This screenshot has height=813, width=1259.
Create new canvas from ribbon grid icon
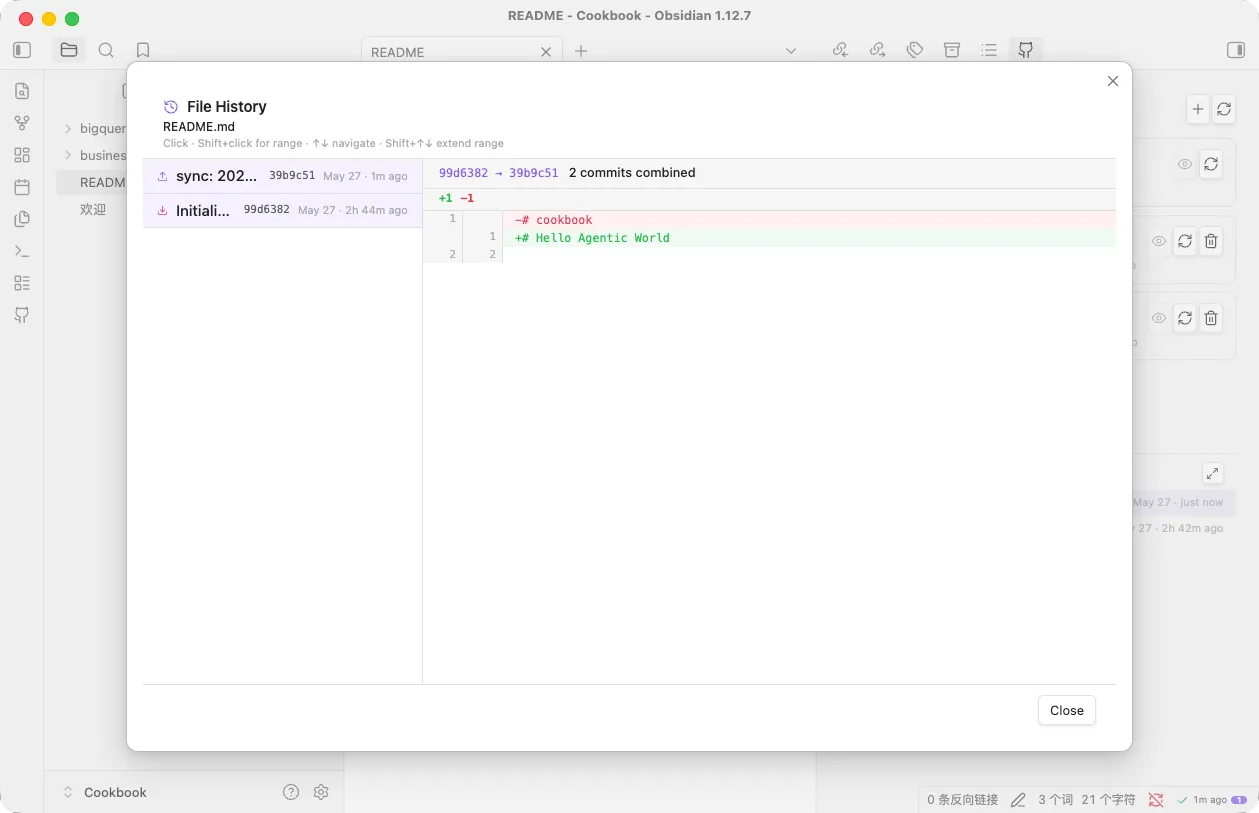coord(22,155)
